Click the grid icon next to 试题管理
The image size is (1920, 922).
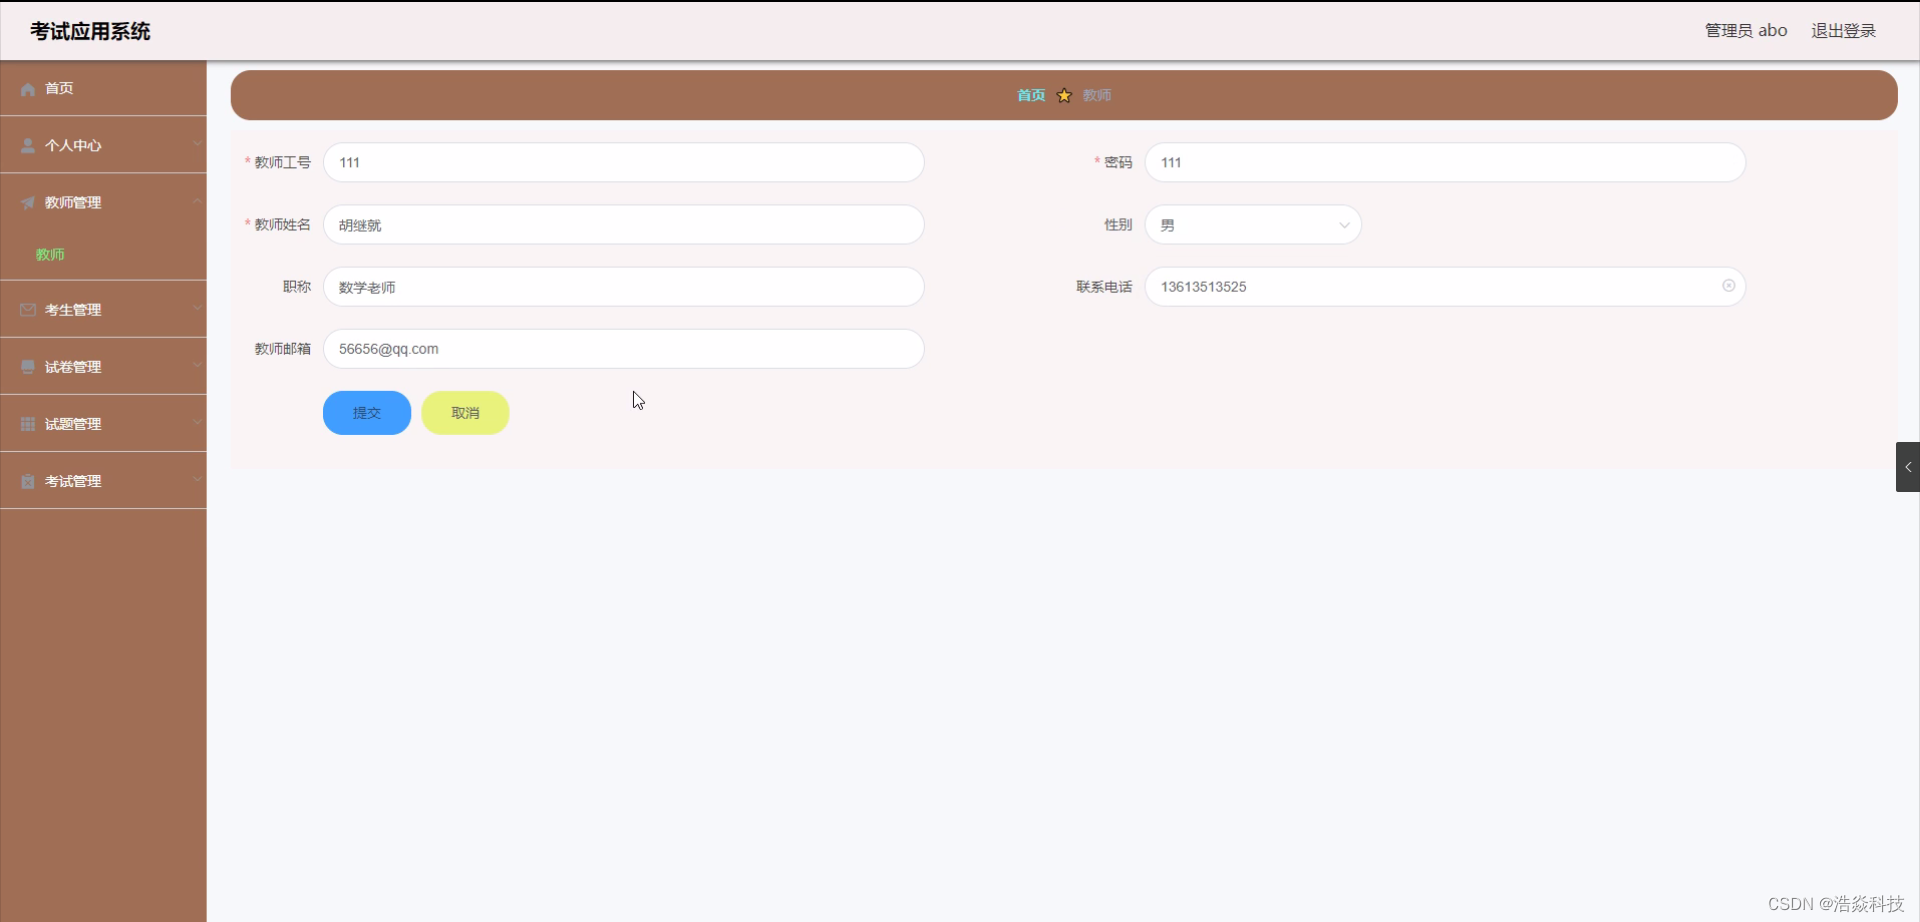[26, 423]
